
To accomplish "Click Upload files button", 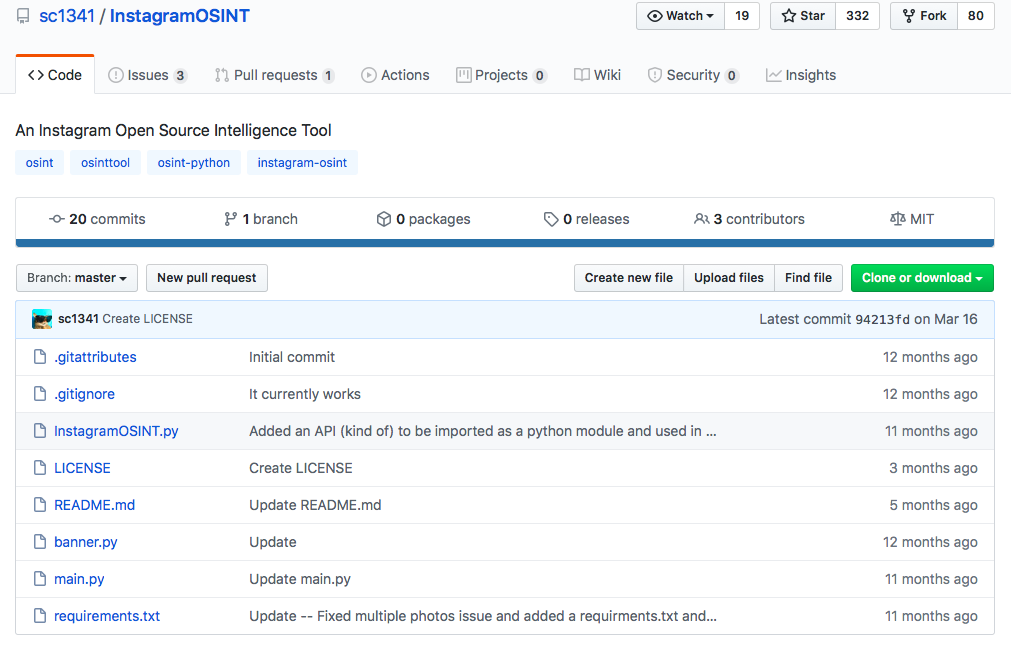I will [x=729, y=278].
